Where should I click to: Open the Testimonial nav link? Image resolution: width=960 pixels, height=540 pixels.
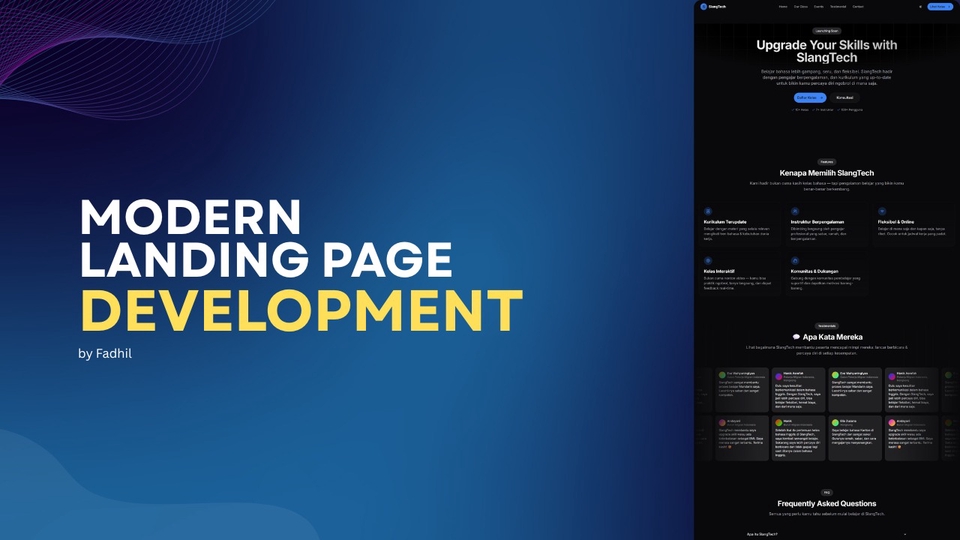pyautogui.click(x=838, y=6)
